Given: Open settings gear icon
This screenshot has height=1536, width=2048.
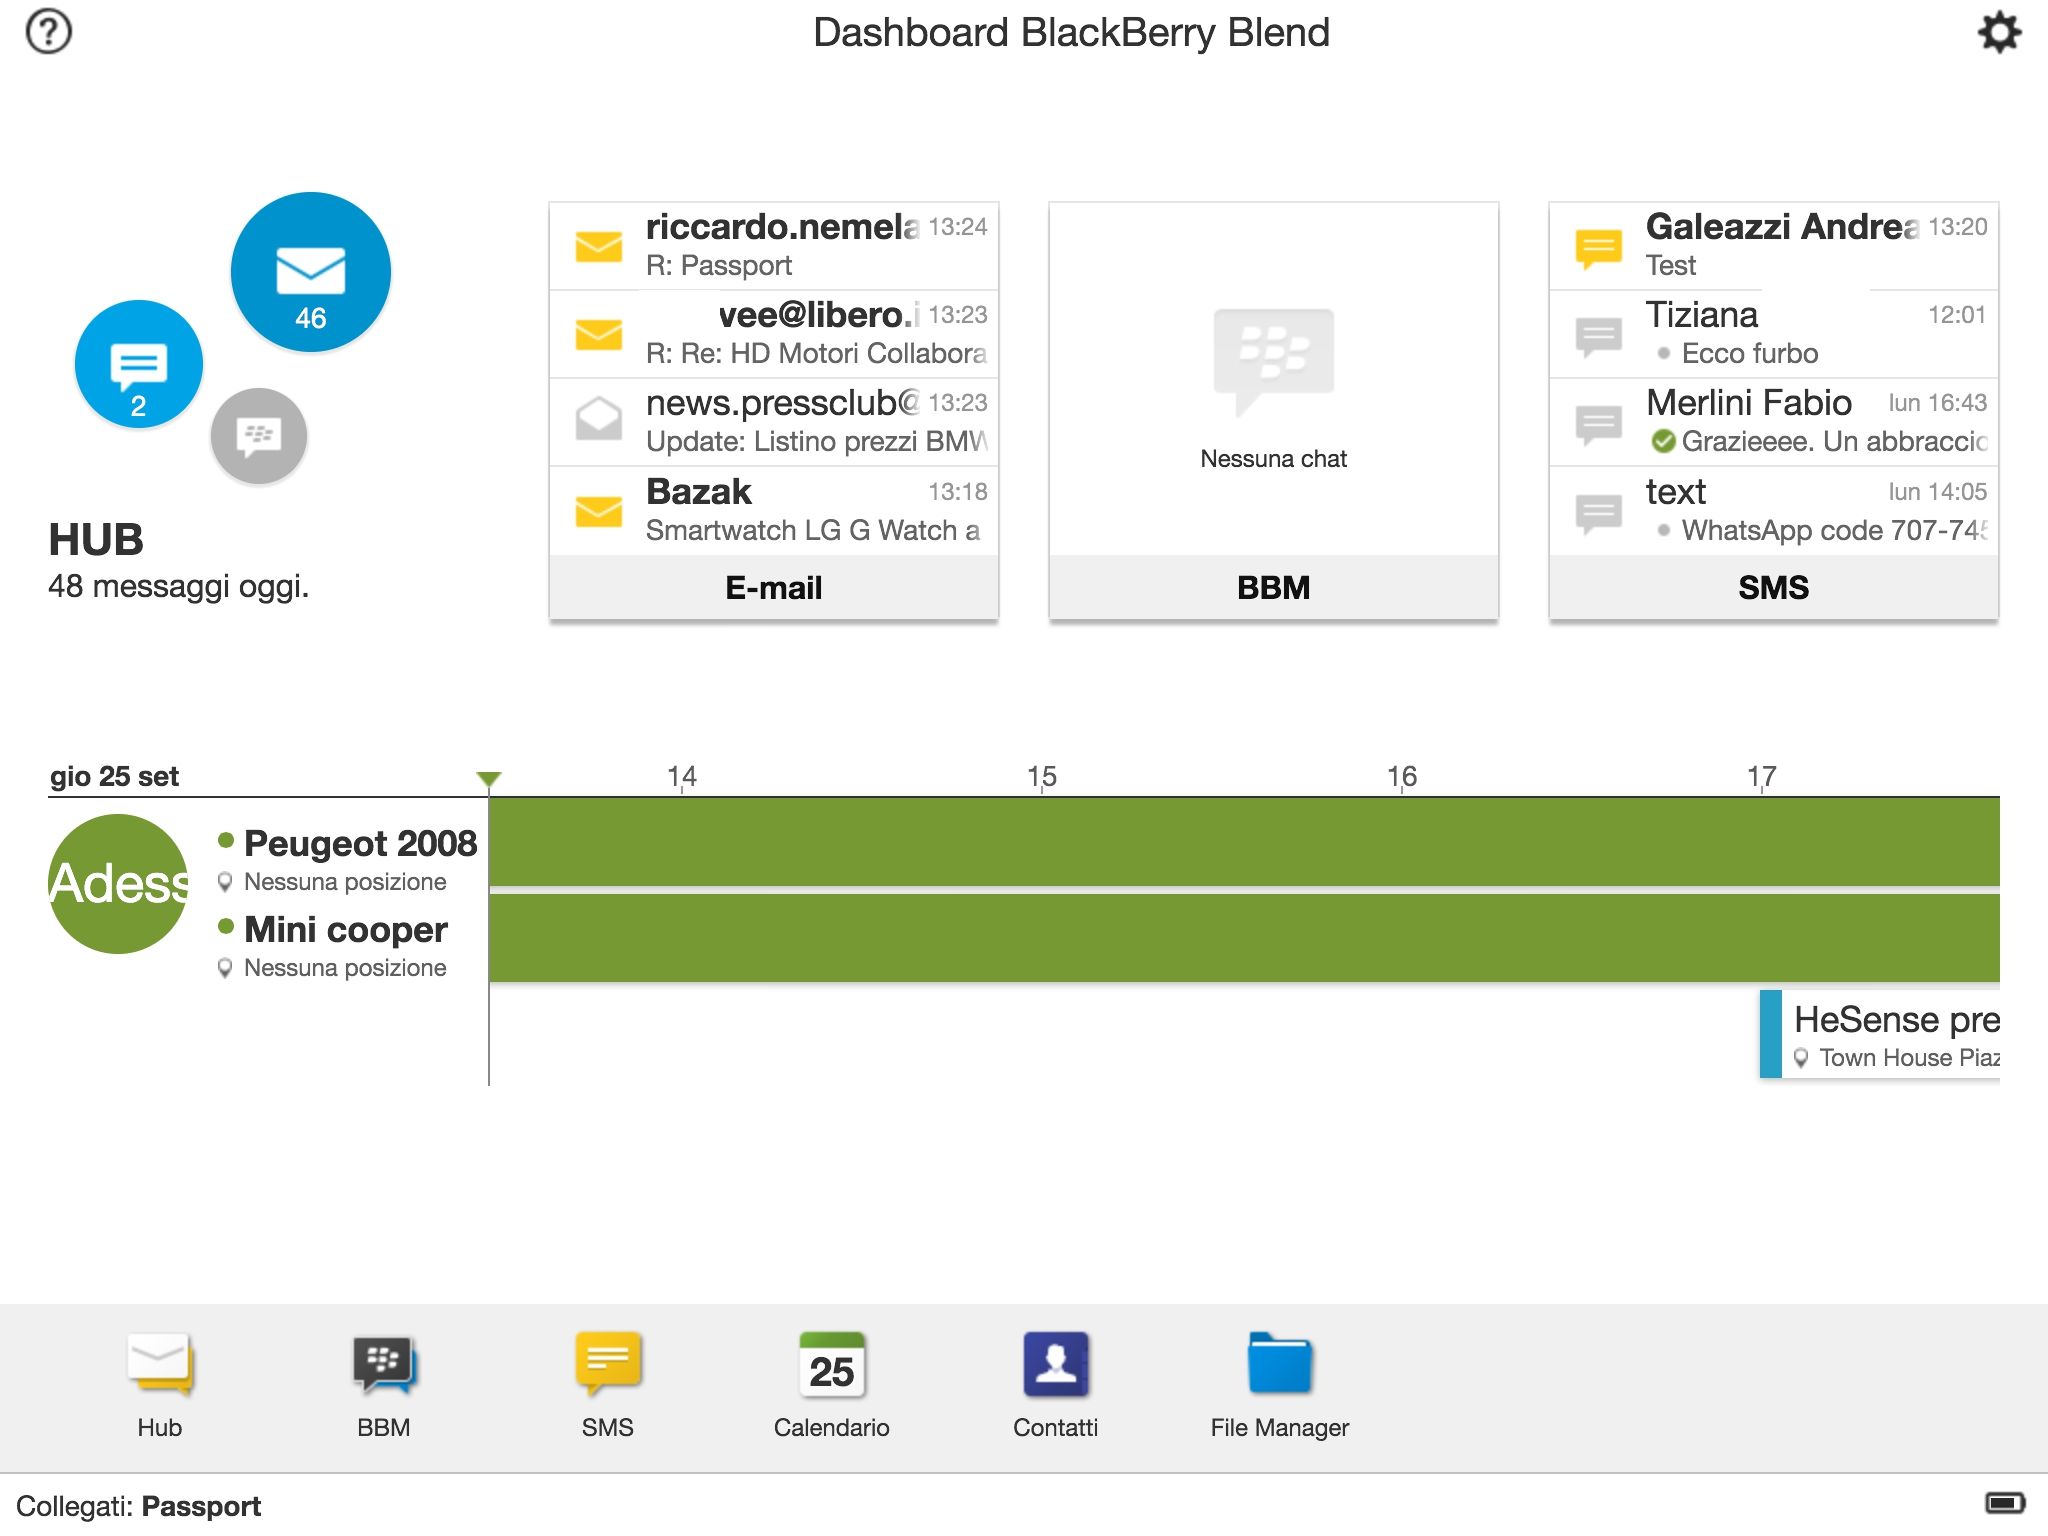Looking at the screenshot, I should 1999,32.
